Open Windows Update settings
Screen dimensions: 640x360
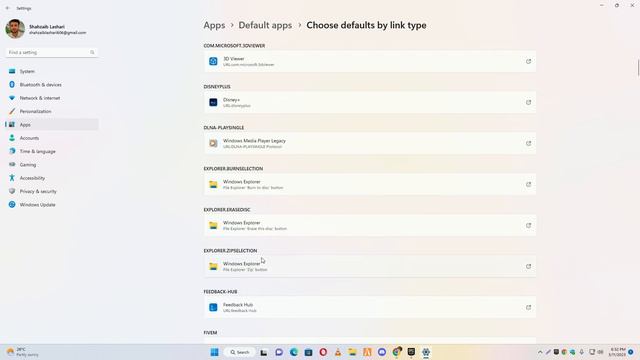tap(51, 204)
